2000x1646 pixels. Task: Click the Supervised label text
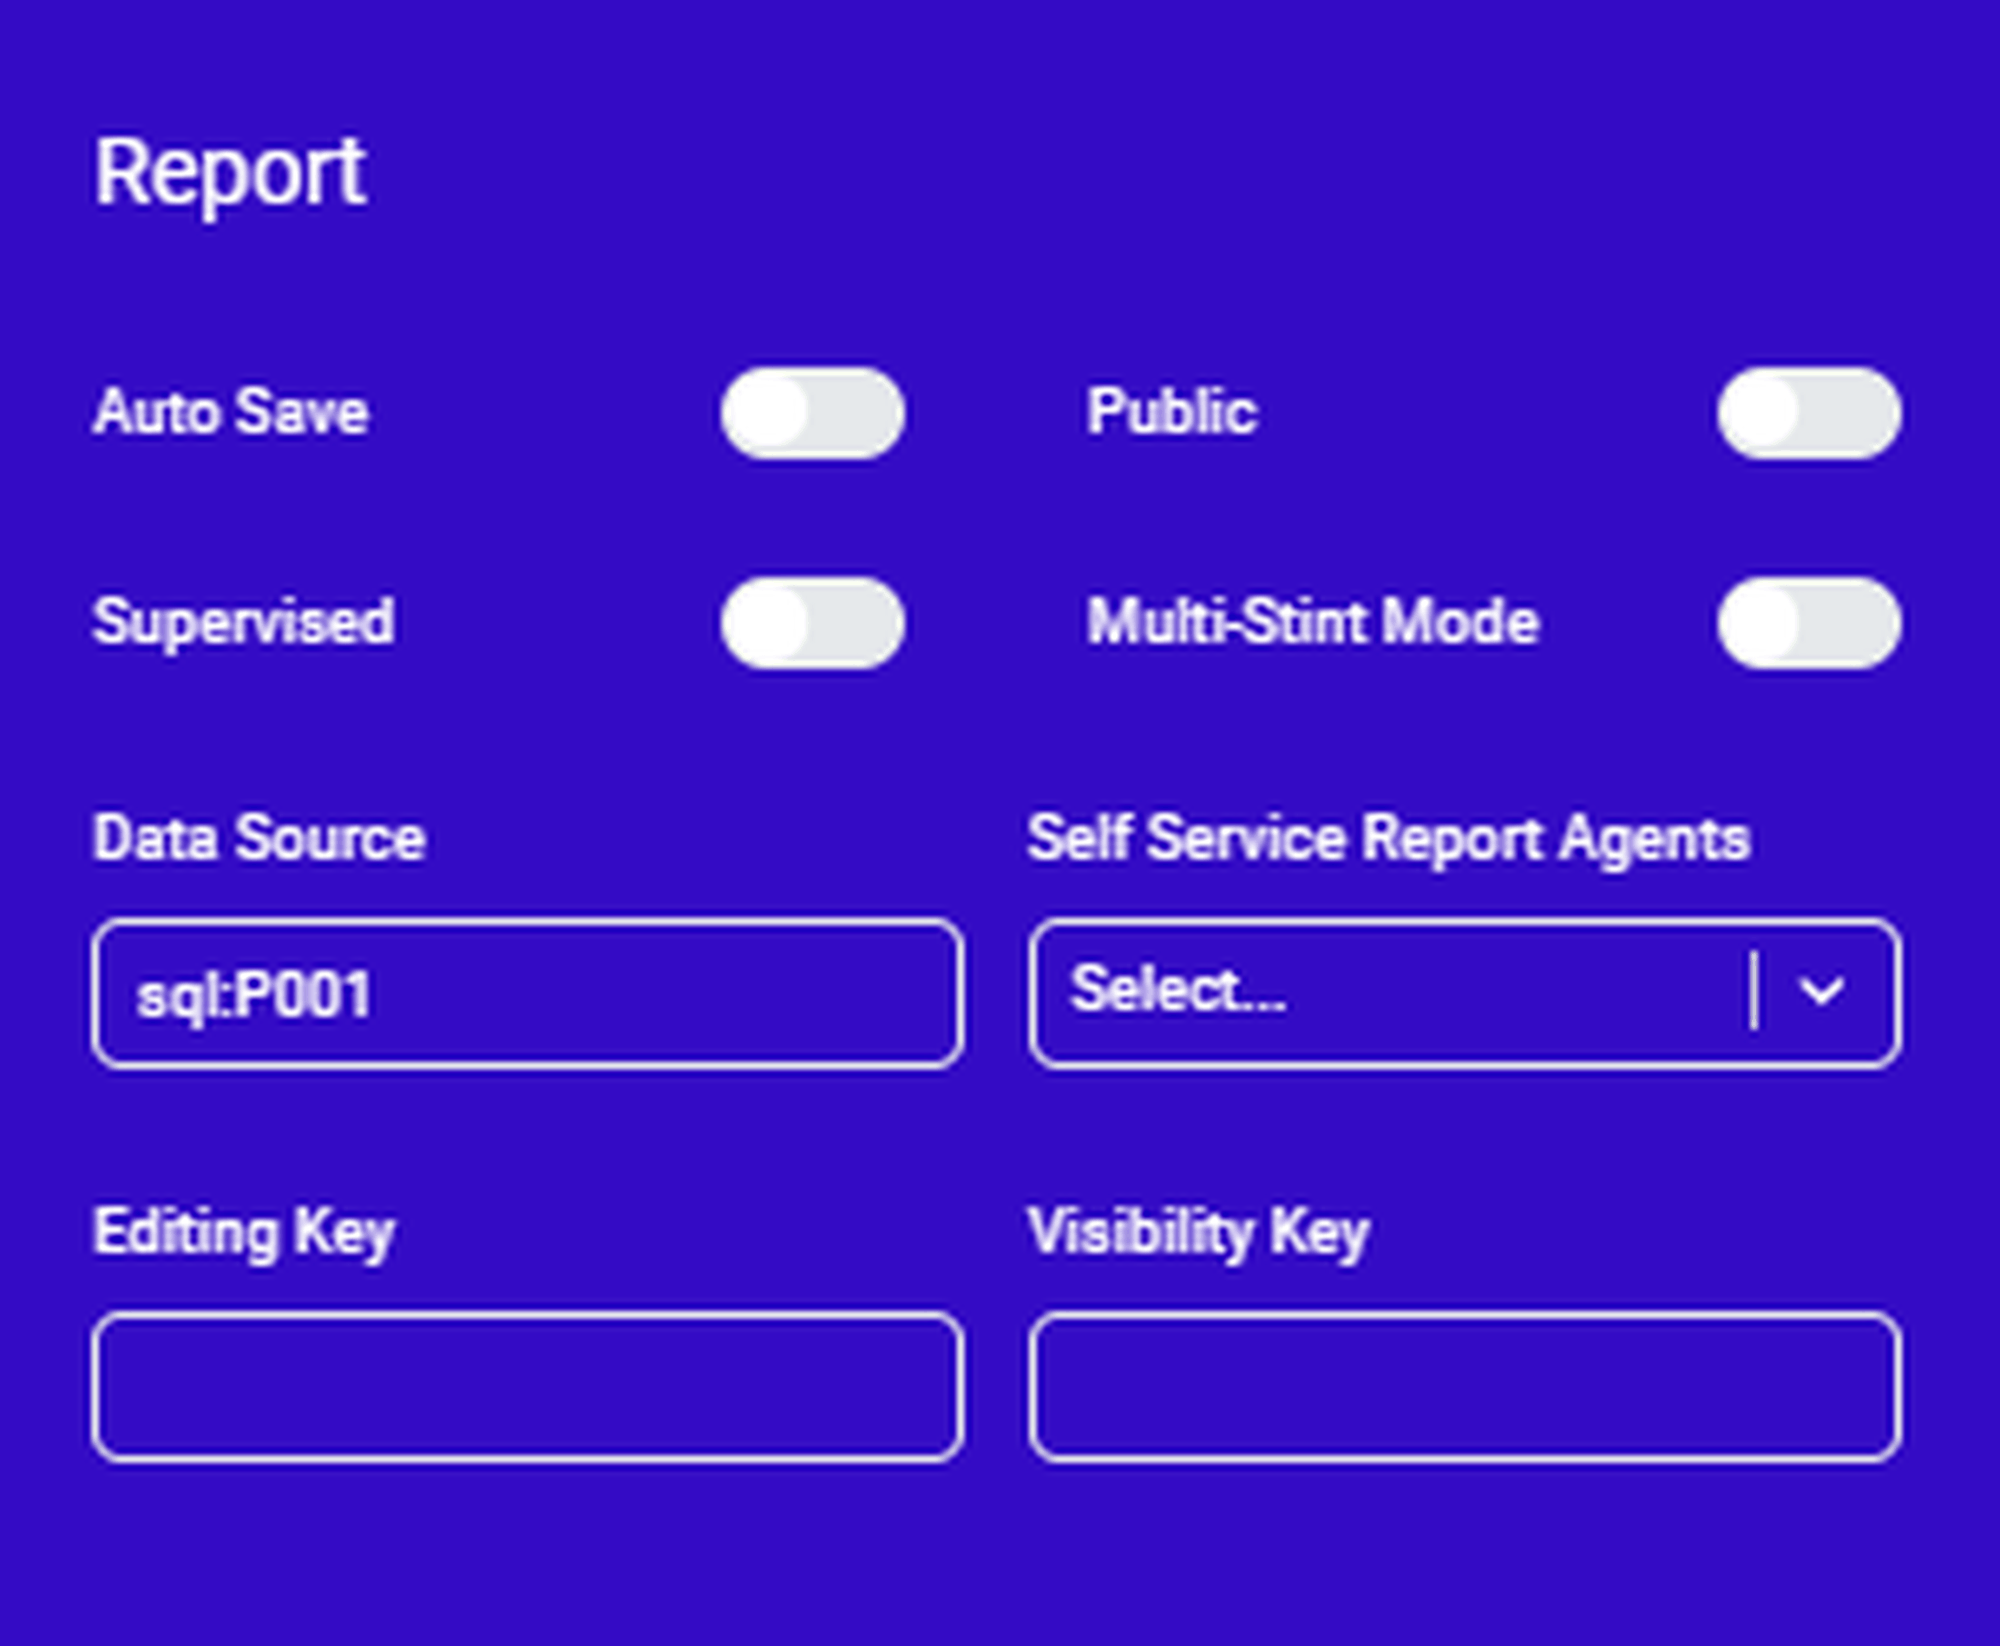(x=243, y=622)
